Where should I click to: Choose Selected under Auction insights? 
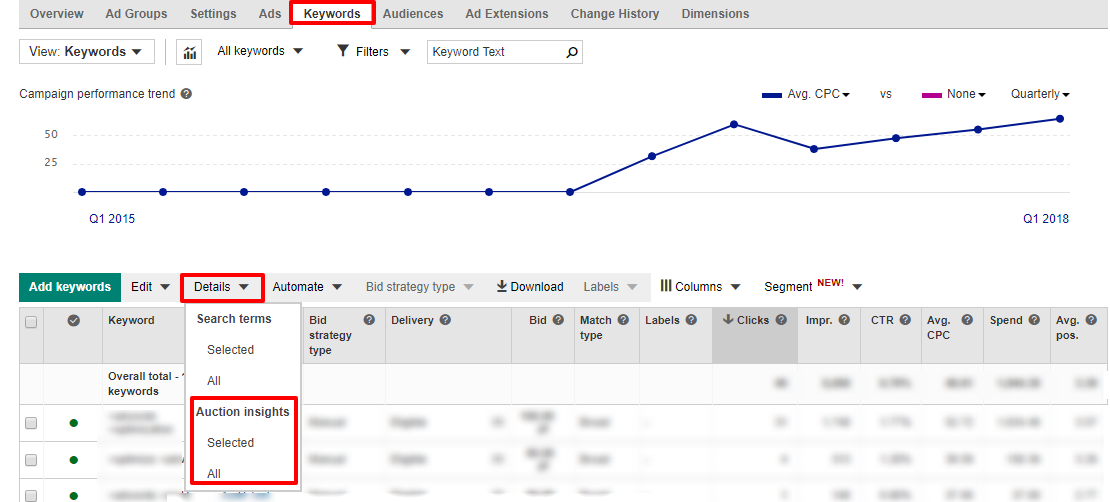(x=230, y=443)
